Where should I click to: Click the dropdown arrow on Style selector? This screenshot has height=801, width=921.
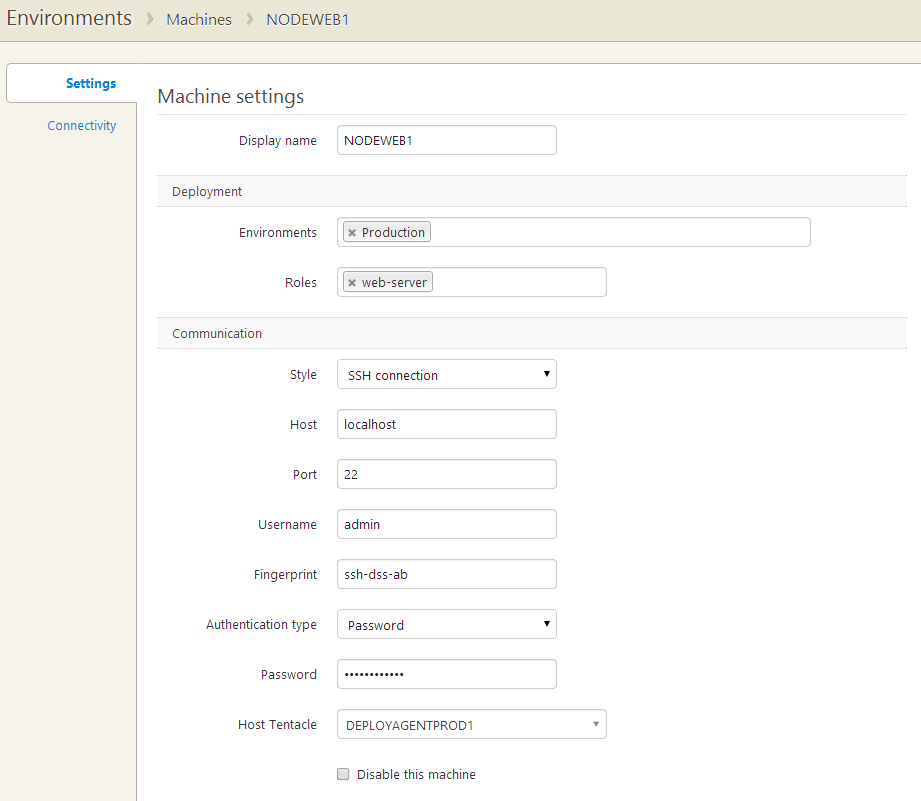(547, 373)
